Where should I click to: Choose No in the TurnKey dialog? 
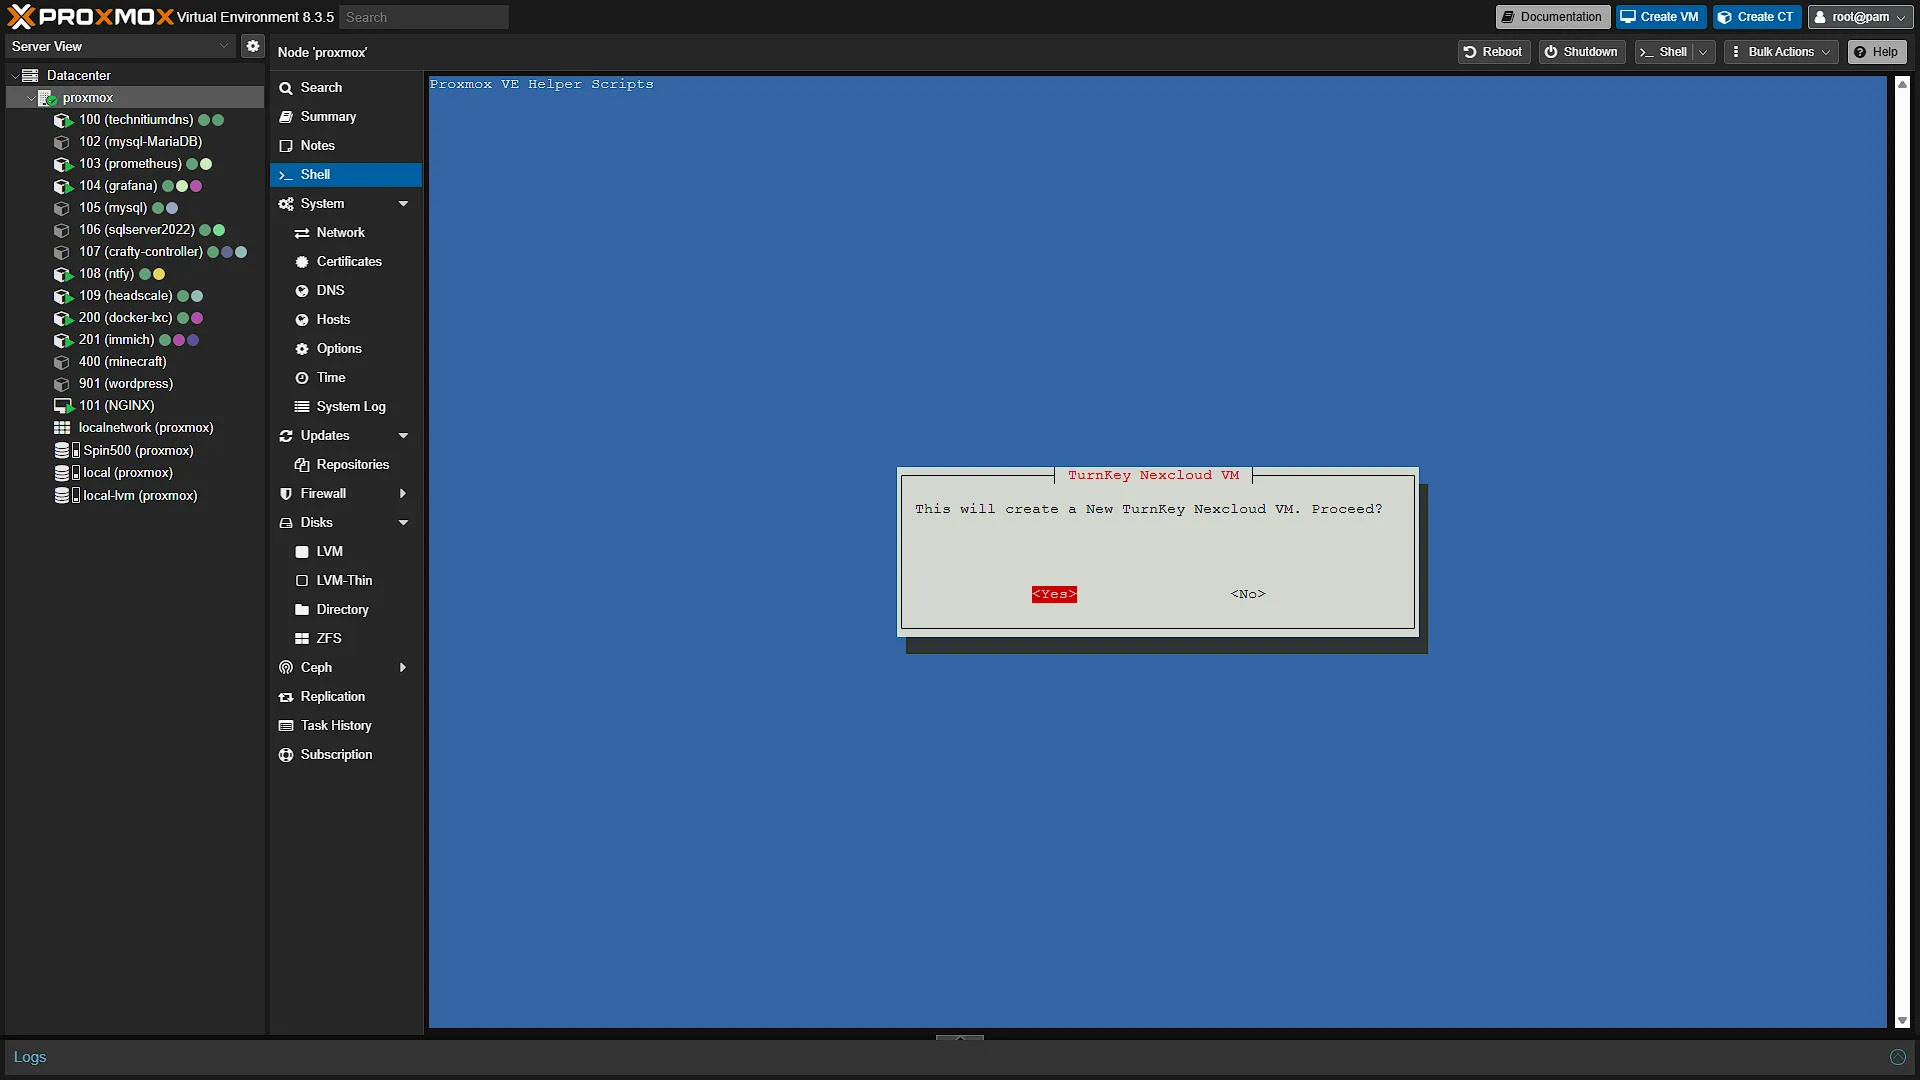(x=1248, y=594)
